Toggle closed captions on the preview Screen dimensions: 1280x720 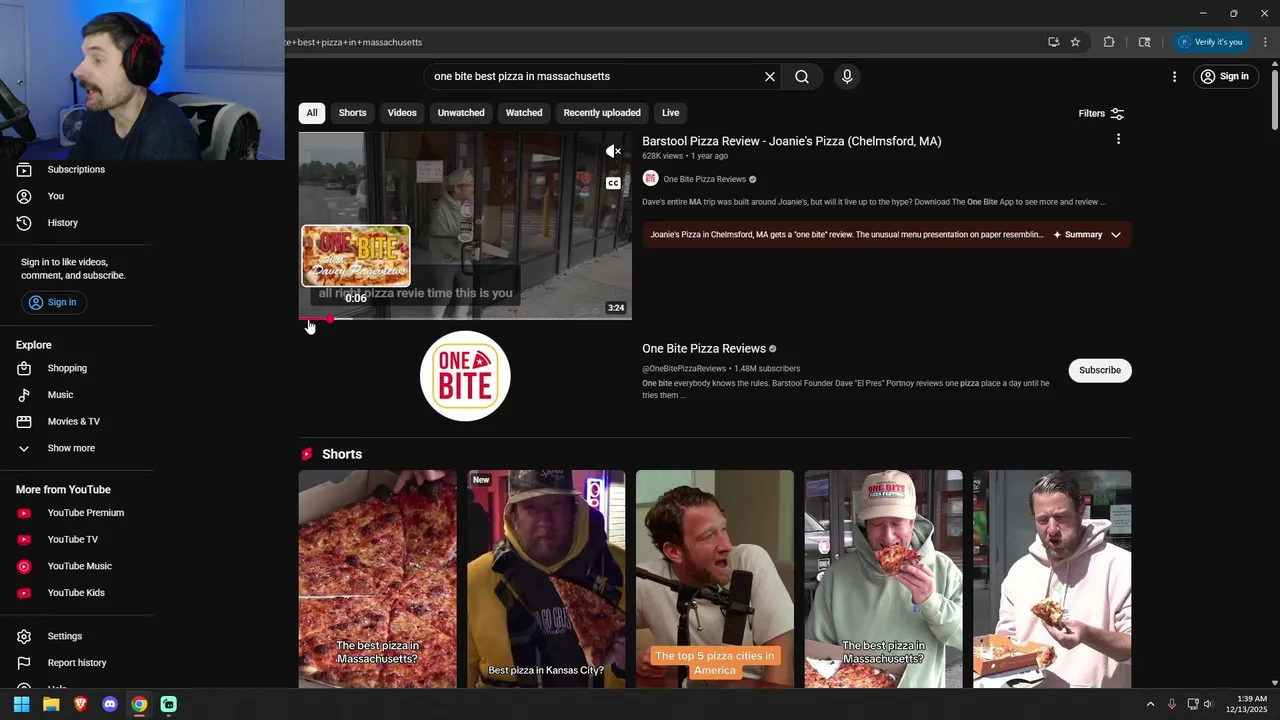tap(613, 183)
